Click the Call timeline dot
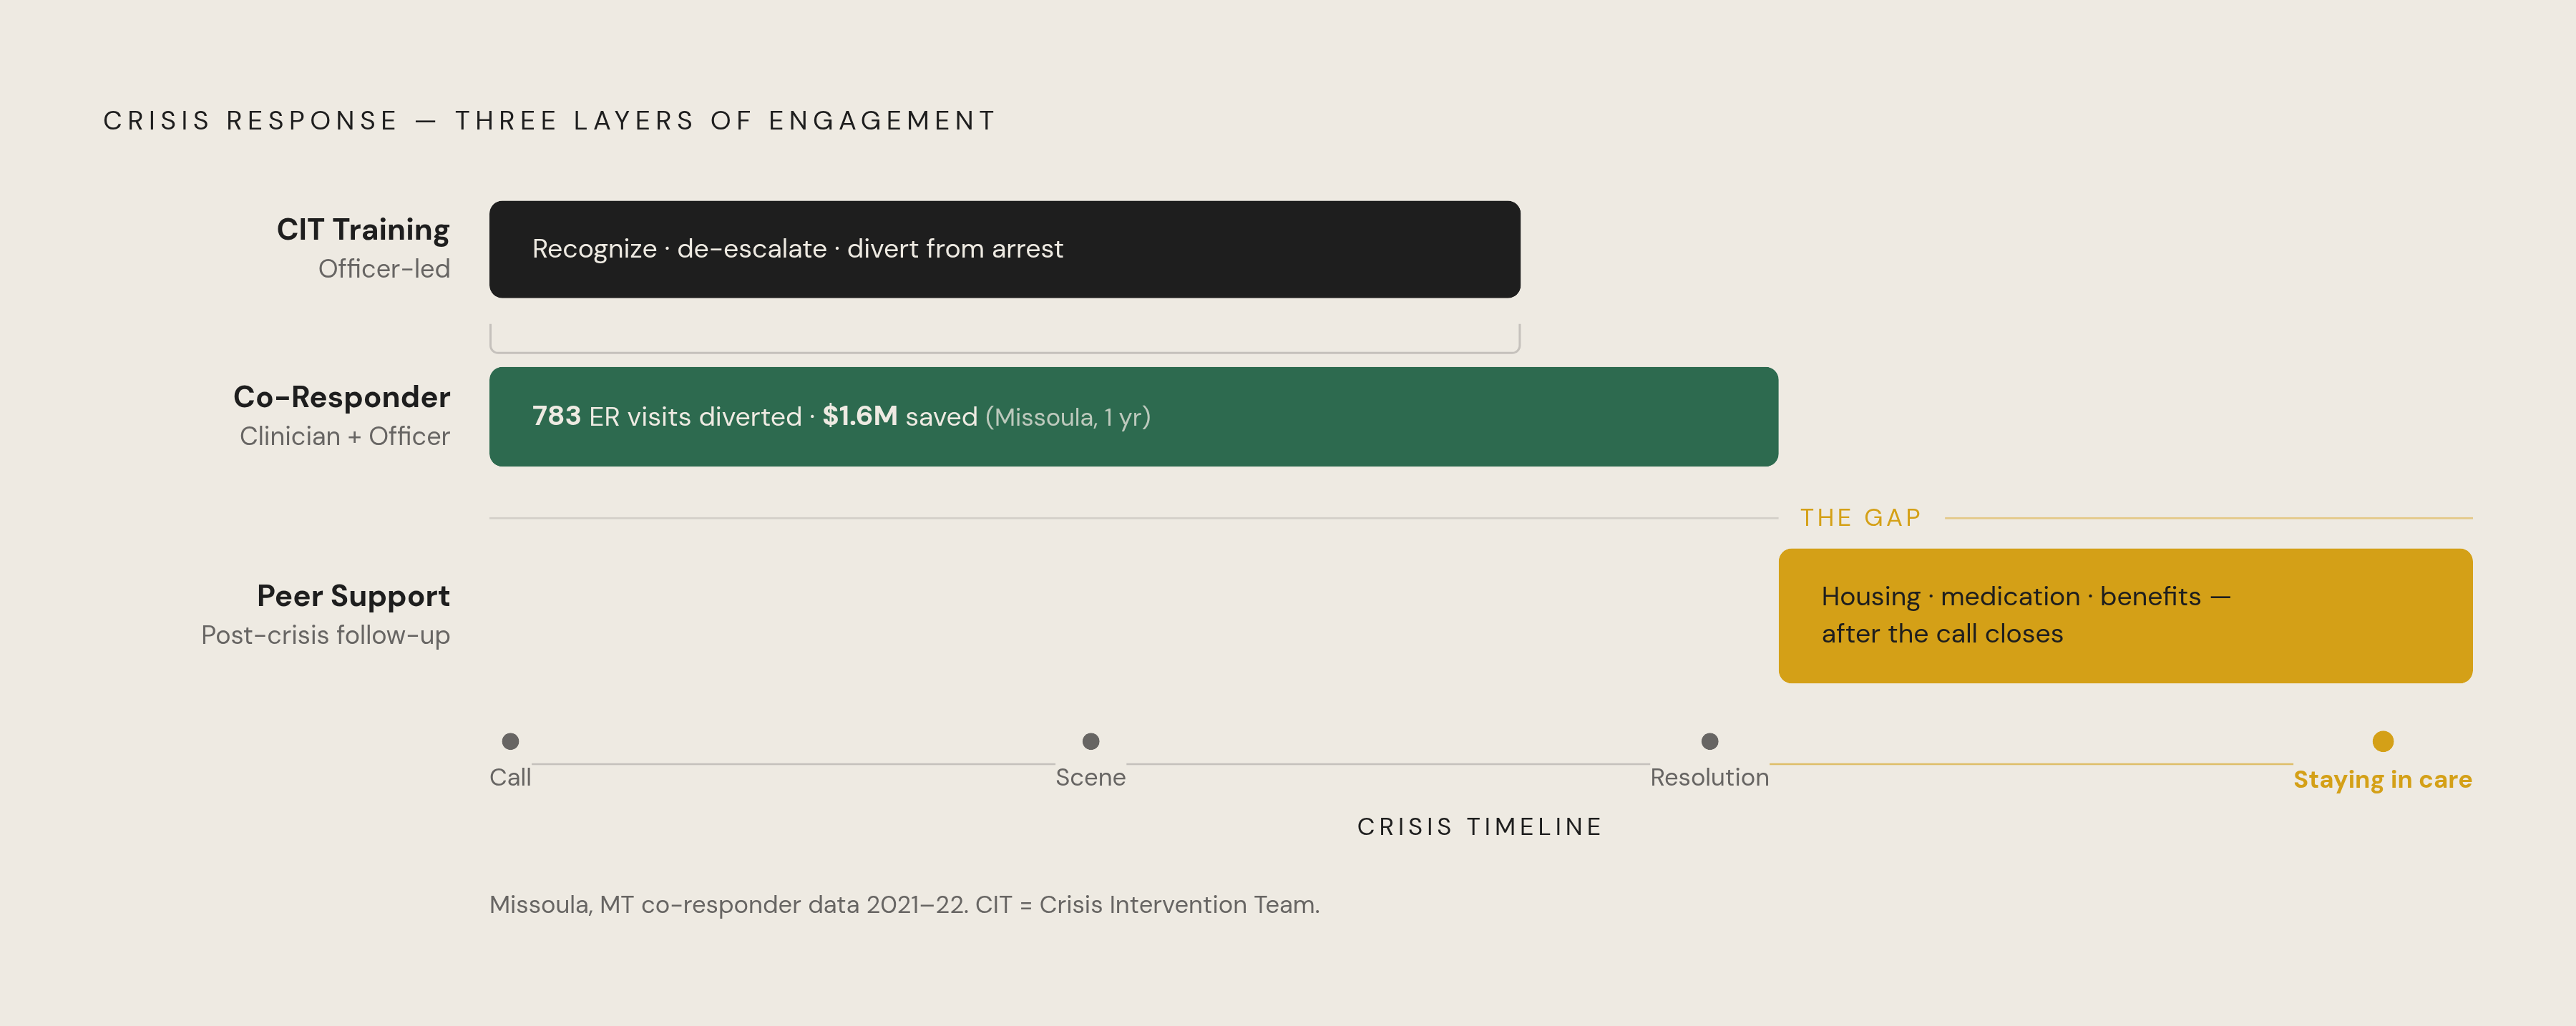Image resolution: width=2576 pixels, height=1026 pixels. [510, 741]
